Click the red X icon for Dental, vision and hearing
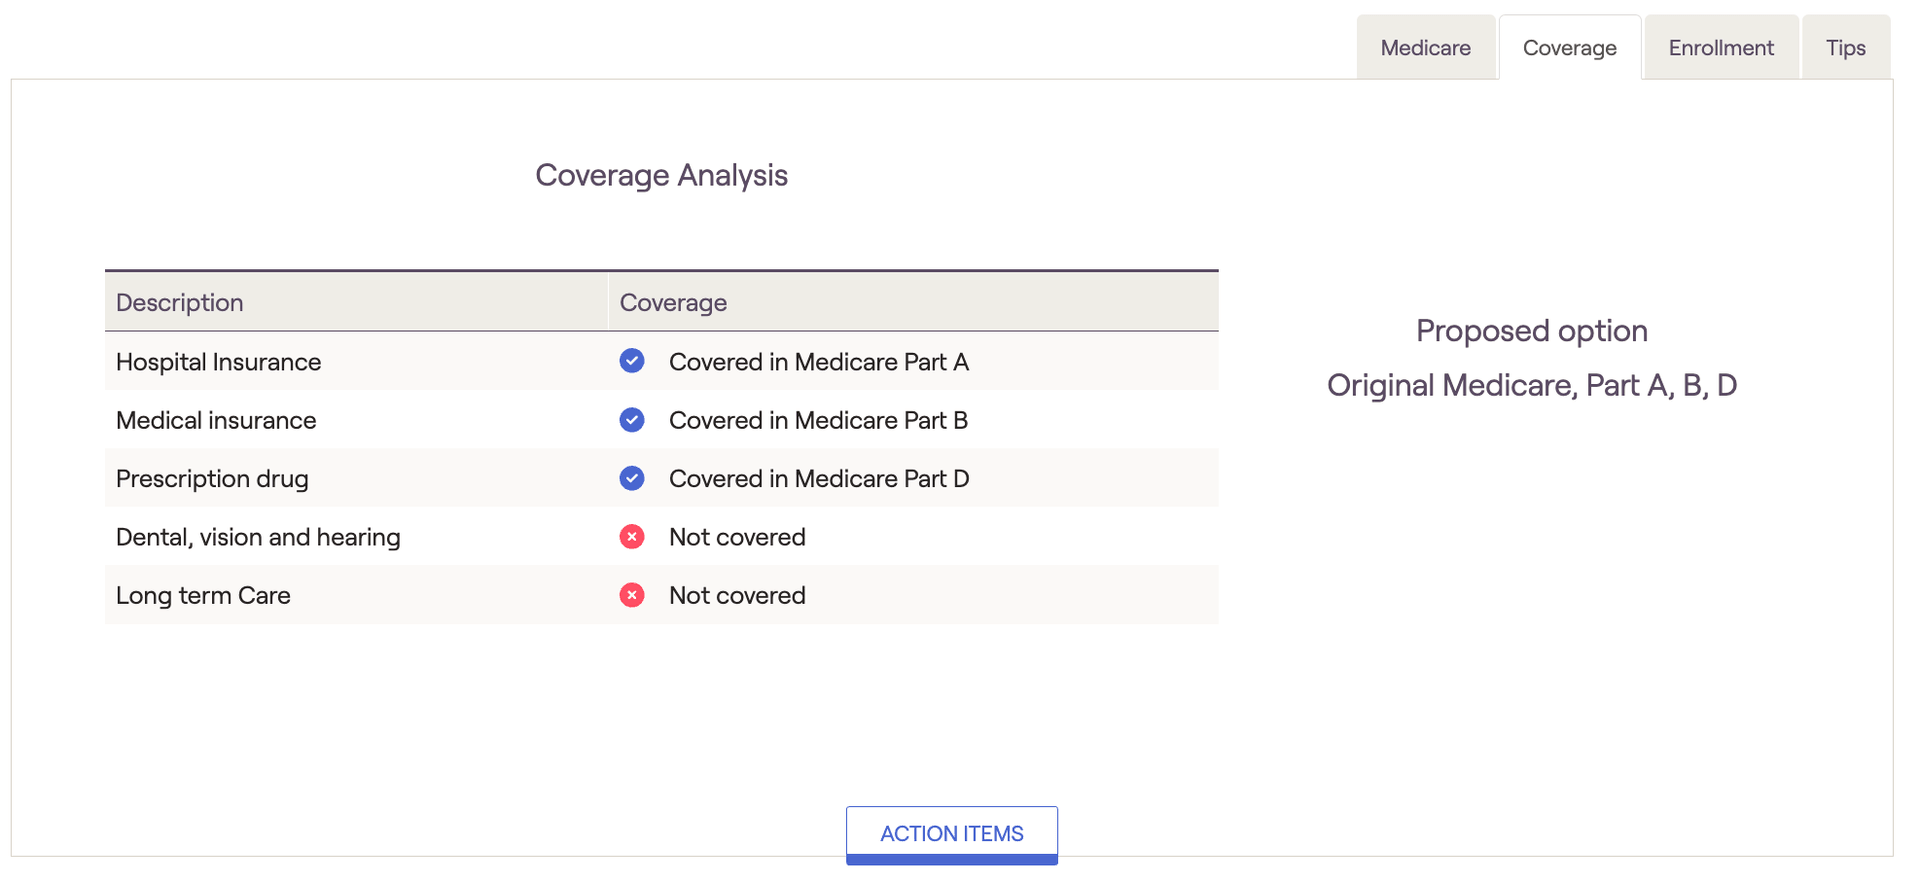Image resolution: width=1920 pixels, height=877 pixels. 632,537
